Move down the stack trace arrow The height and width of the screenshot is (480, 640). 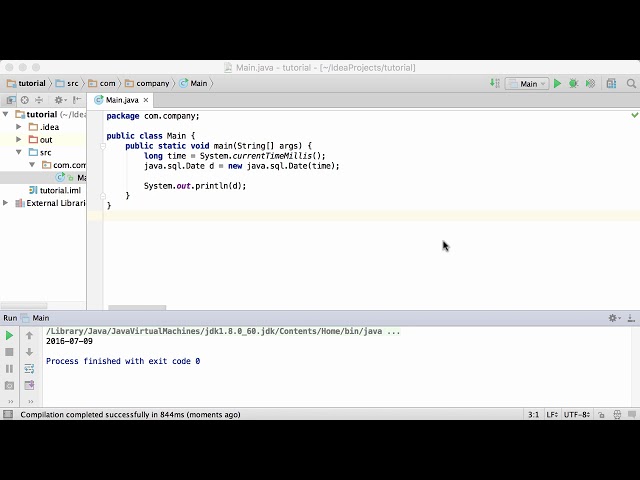coord(29,352)
